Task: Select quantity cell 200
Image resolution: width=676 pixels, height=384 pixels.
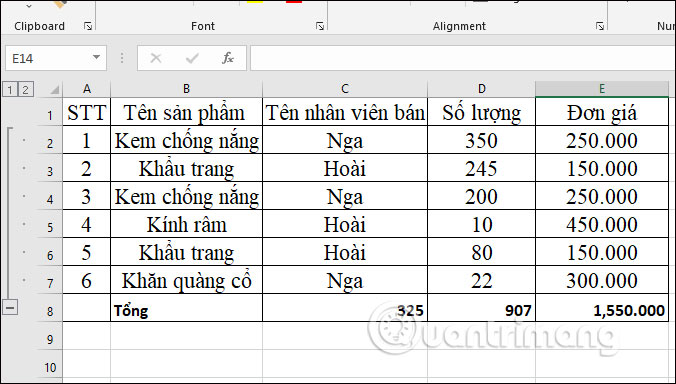Action: pyautogui.click(x=482, y=196)
